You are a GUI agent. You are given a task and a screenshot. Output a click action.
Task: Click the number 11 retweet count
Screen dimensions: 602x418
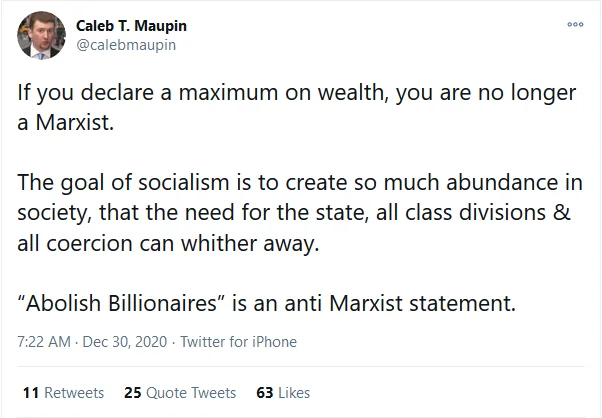pyautogui.click(x=31, y=393)
